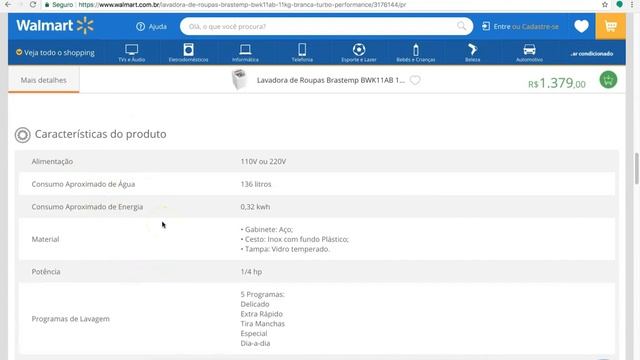640x360 pixels.
Task: Click the Tira Manchas program text
Action: click(x=262, y=324)
